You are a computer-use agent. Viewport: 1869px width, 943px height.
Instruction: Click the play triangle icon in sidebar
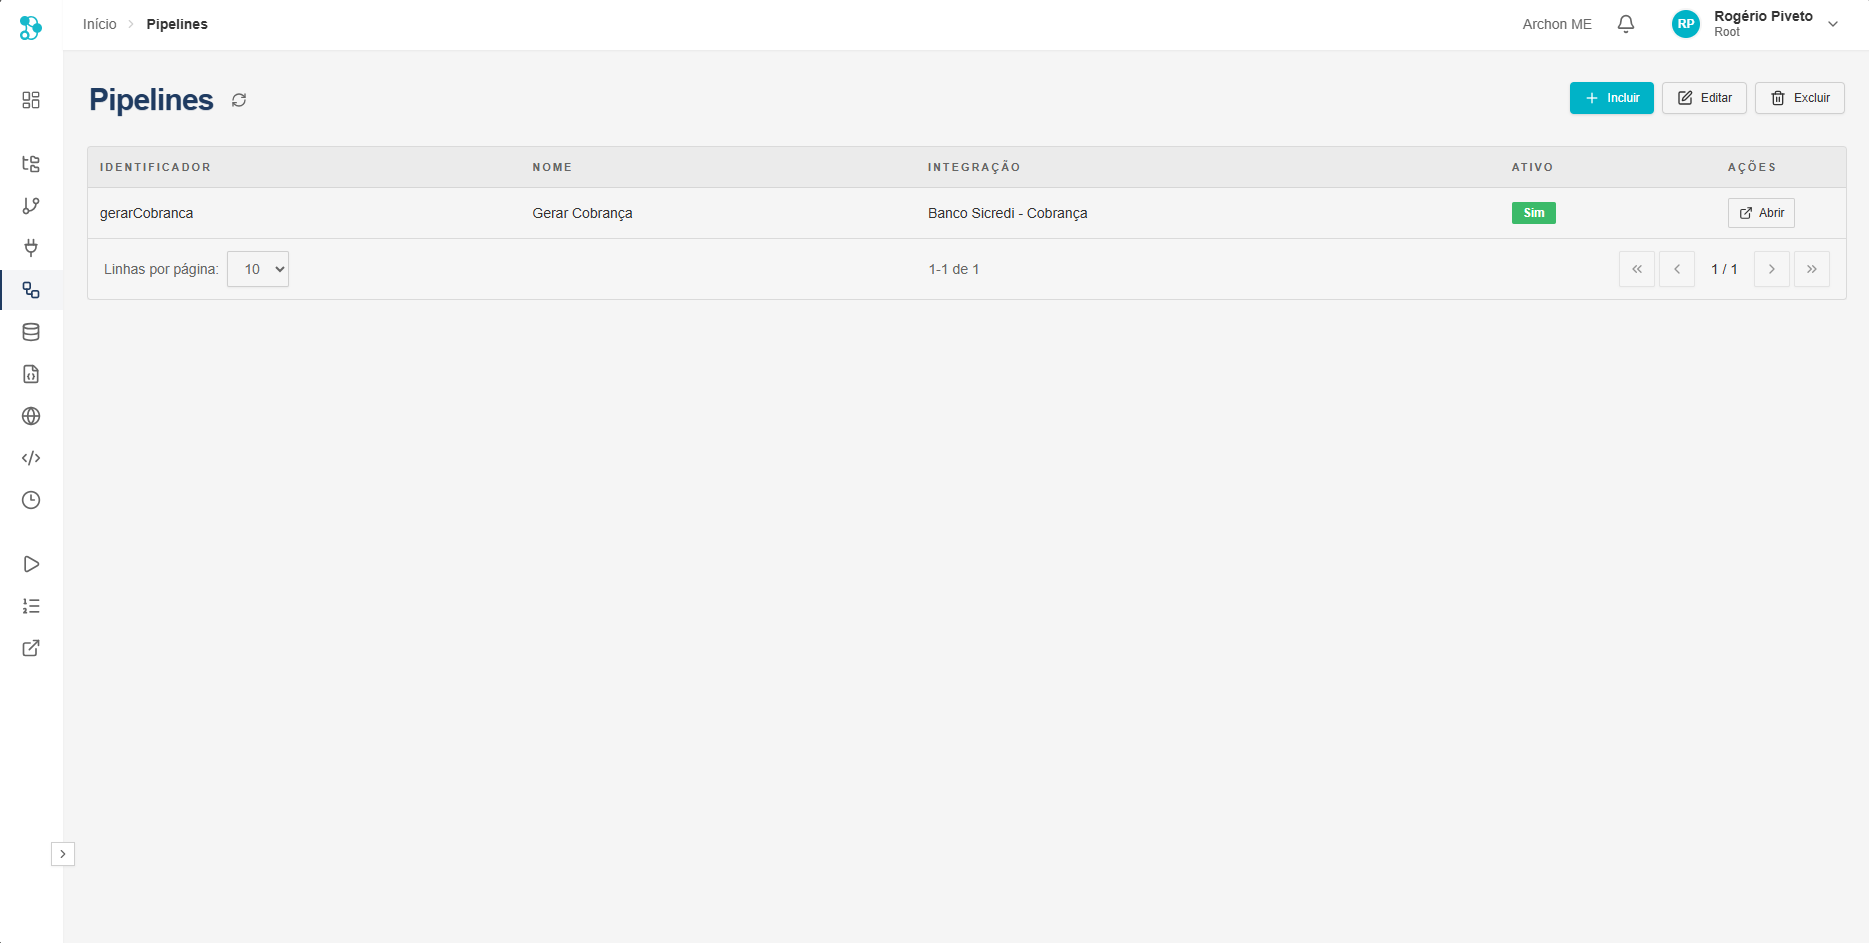[x=31, y=564]
